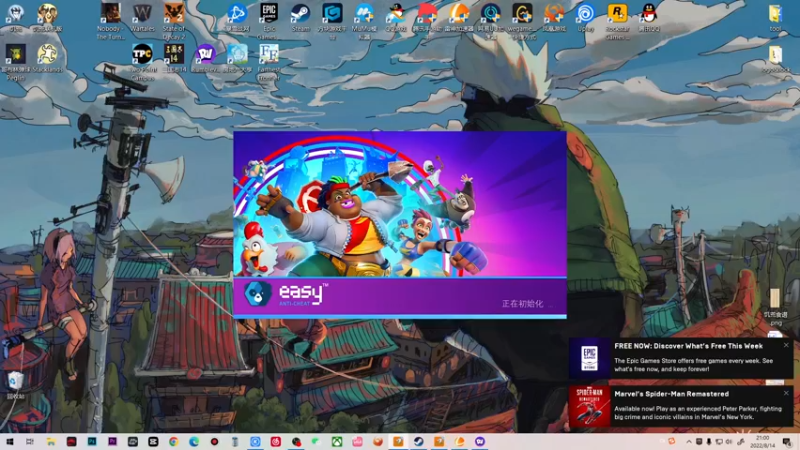Open the MuMu emulator desktop shortcut
This screenshot has width=800, height=450.
point(364,20)
